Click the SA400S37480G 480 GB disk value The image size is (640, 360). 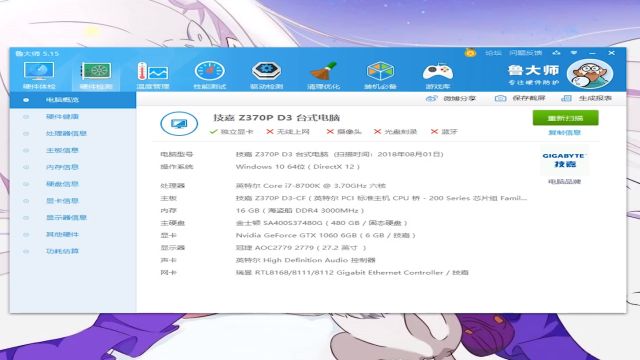(322, 223)
